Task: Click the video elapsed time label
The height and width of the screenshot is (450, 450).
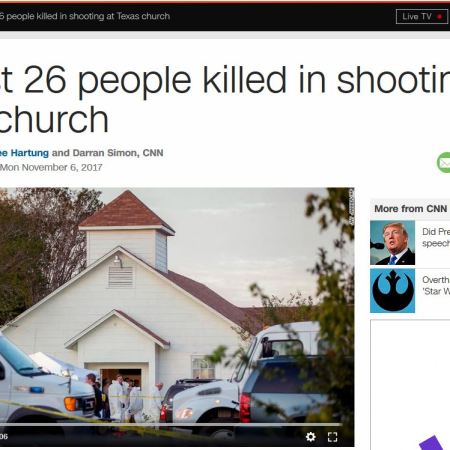Action: (4, 437)
